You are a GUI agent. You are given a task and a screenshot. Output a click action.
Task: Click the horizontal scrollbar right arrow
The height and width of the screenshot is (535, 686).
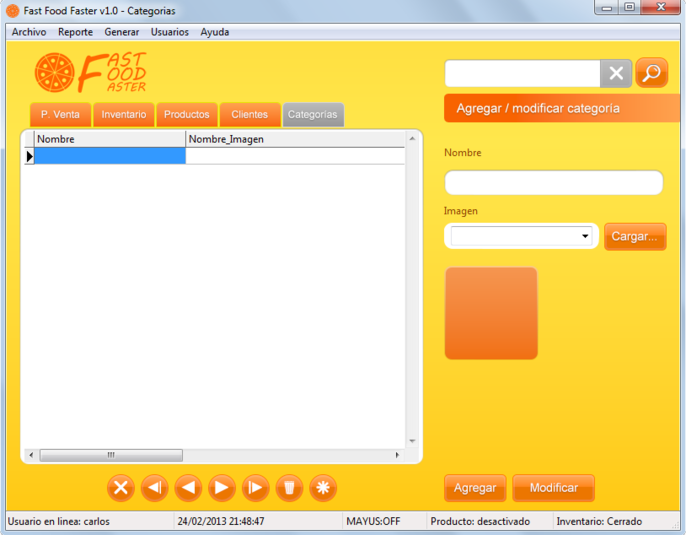click(397, 455)
